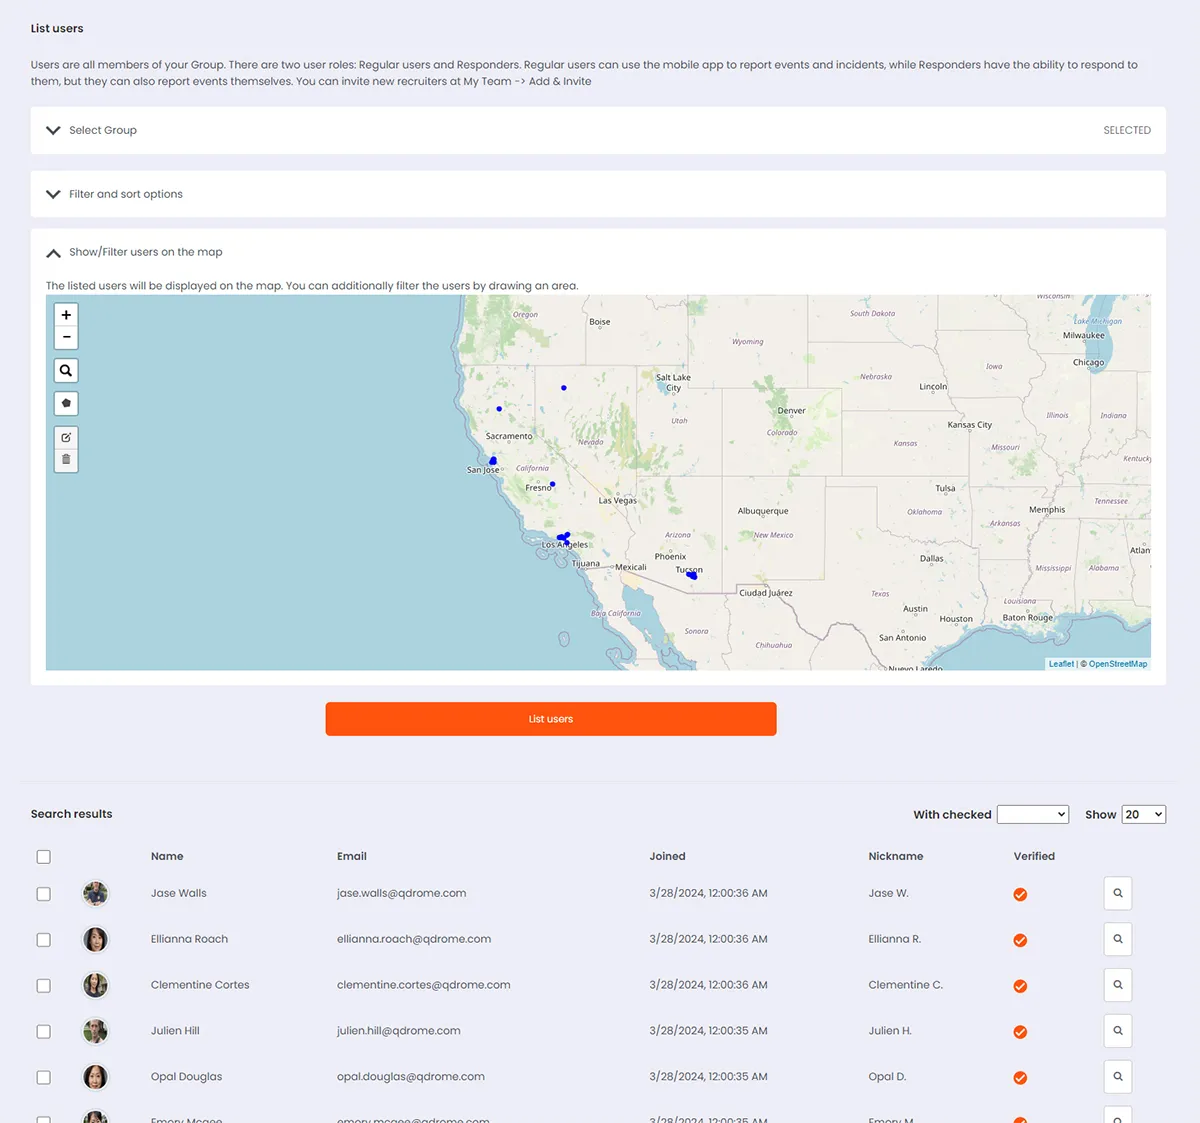This screenshot has width=1200, height=1123.
Task: Click the delete layers trash icon
Action: 66,460
